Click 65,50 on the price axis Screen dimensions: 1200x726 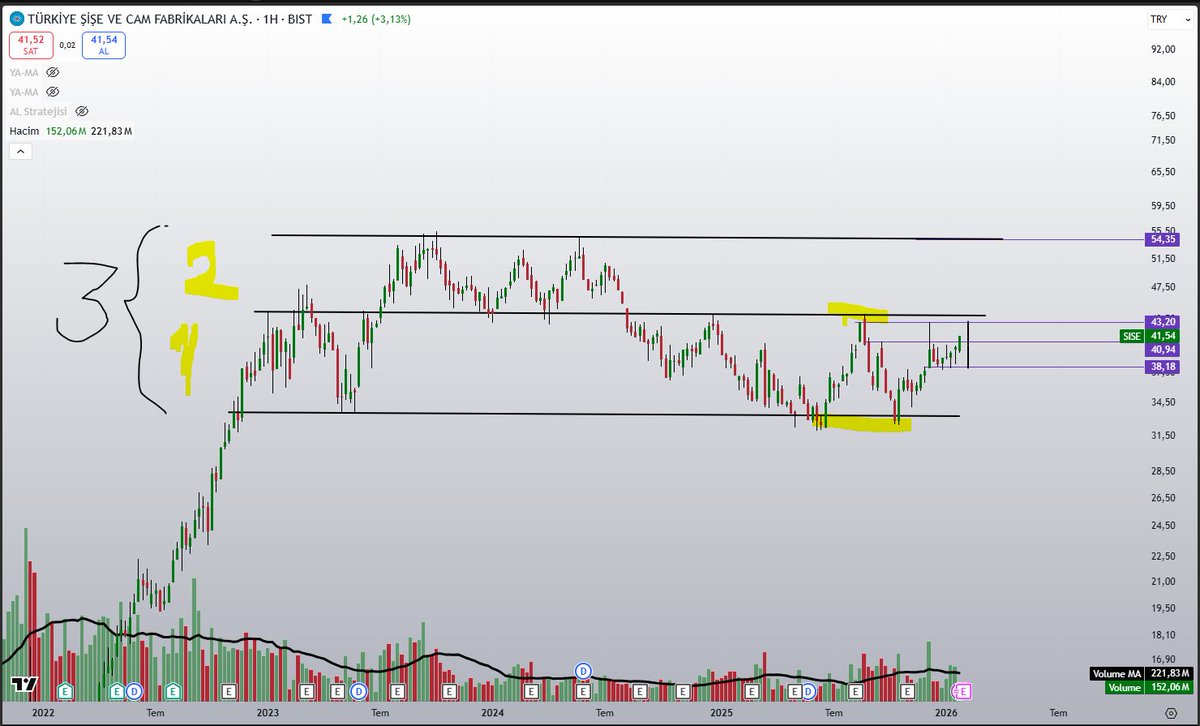1162,172
